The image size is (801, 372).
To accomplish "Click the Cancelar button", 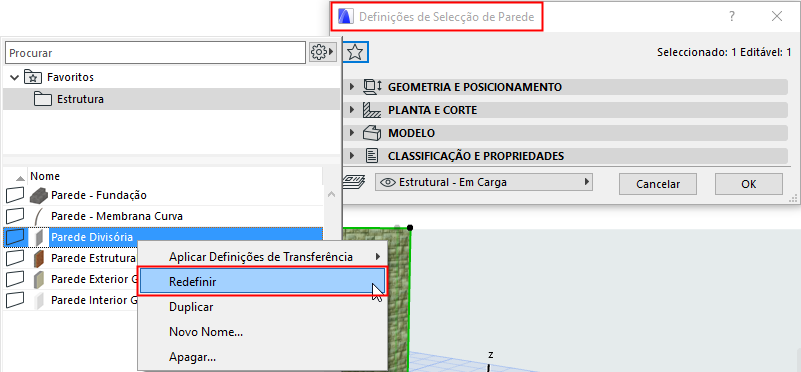I will [x=658, y=184].
